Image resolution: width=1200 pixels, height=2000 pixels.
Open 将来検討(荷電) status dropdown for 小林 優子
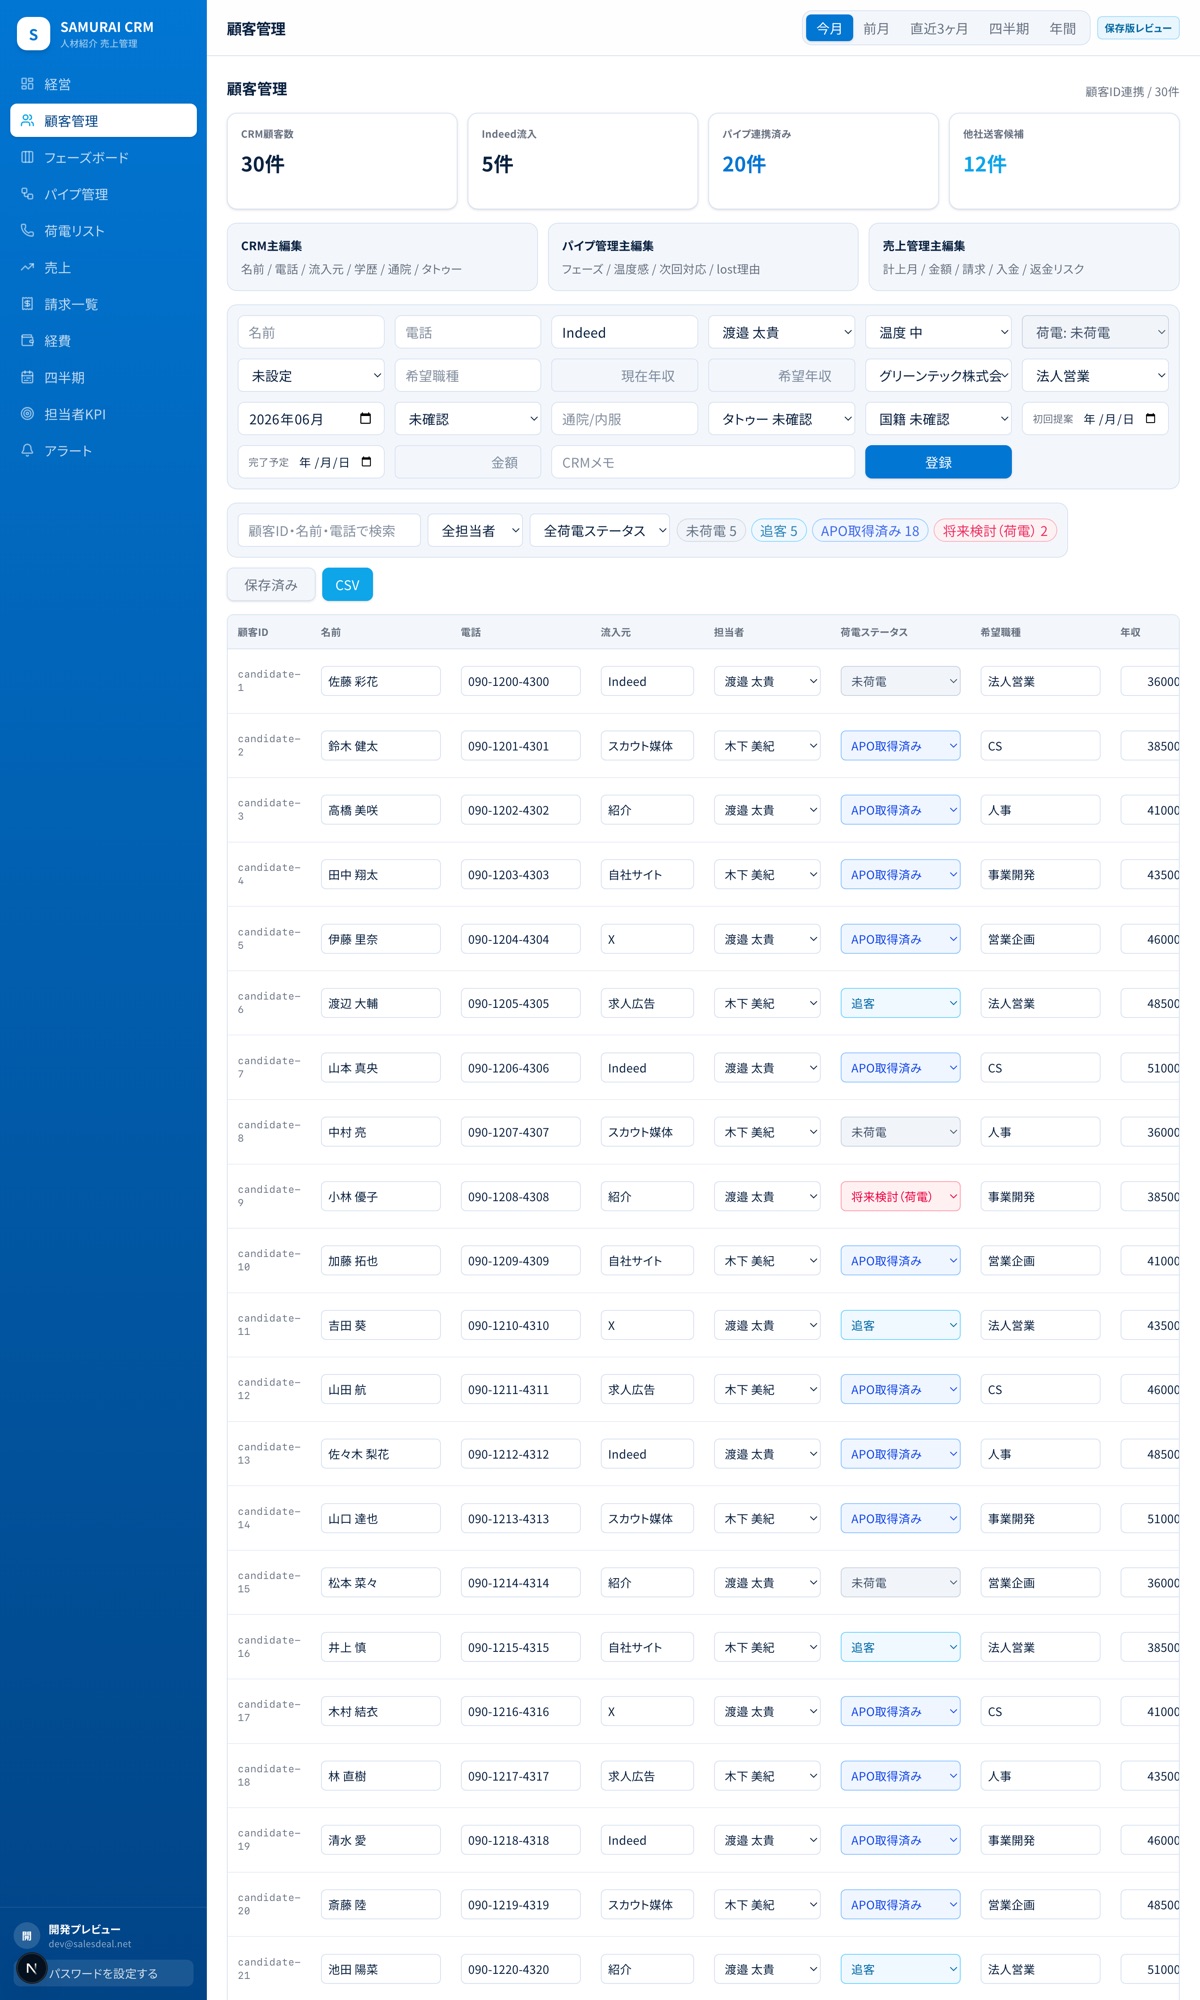tap(900, 1196)
